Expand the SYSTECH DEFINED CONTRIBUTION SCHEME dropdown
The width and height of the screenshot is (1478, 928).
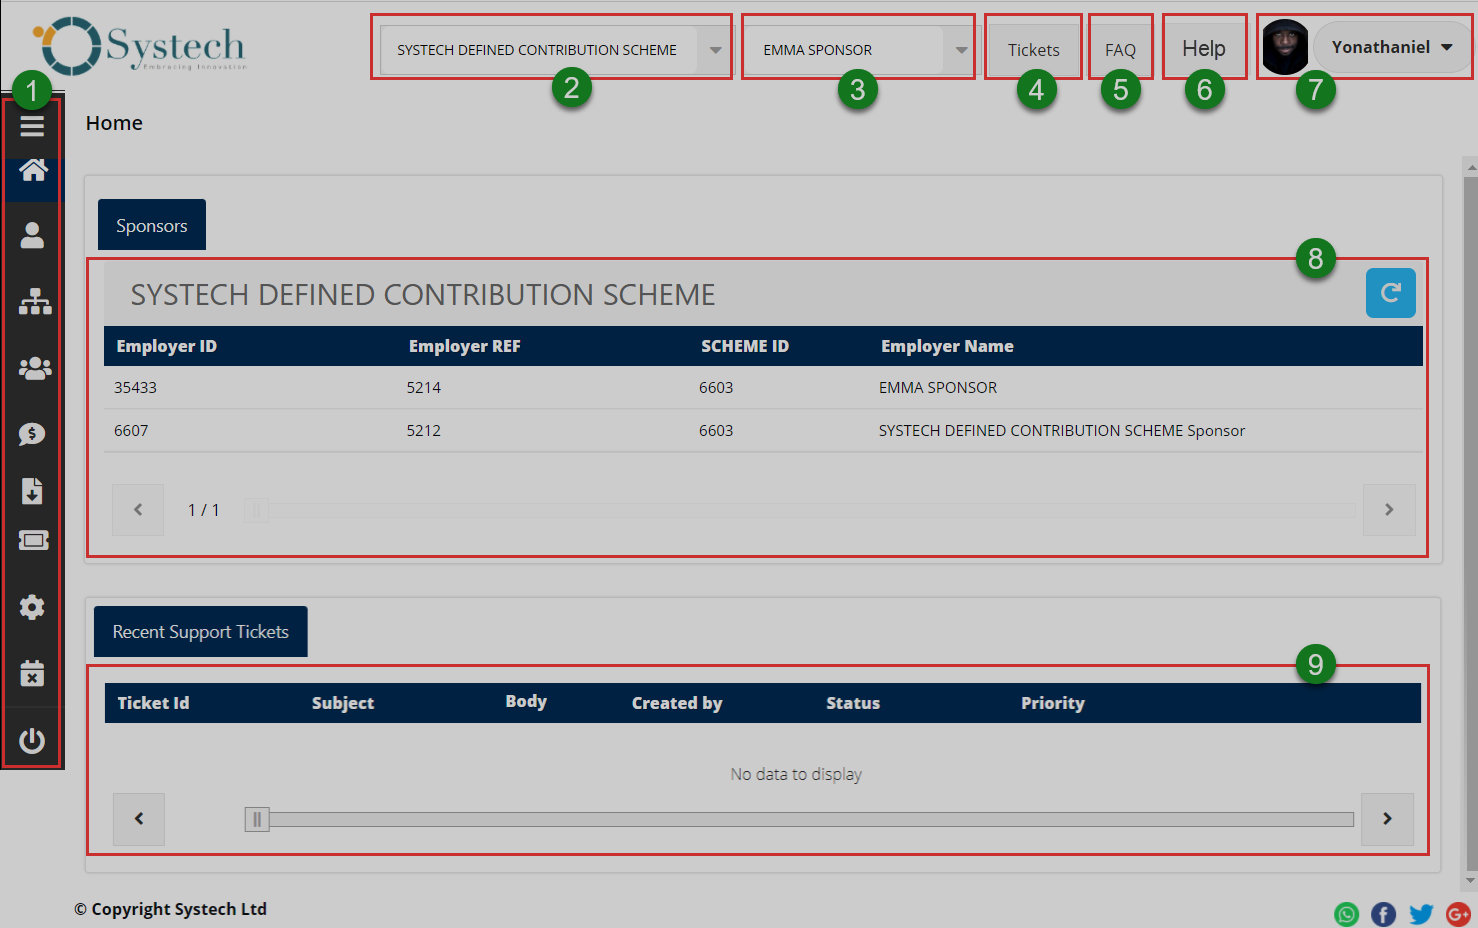point(715,50)
